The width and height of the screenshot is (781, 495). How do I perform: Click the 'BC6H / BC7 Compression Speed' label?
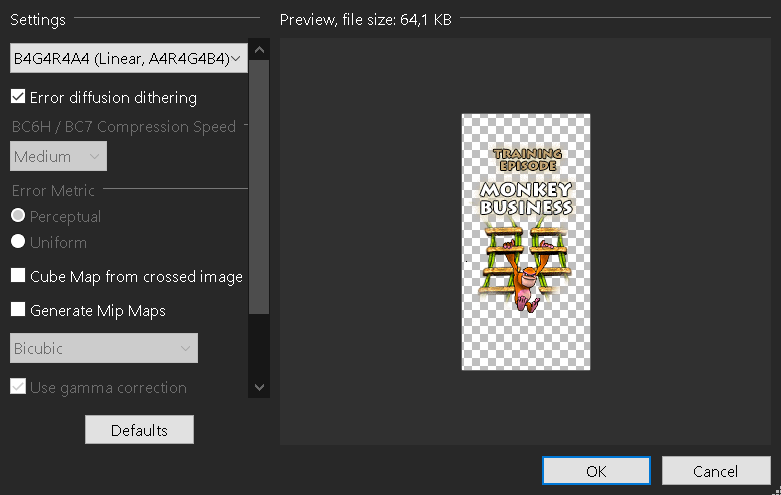tap(124, 126)
